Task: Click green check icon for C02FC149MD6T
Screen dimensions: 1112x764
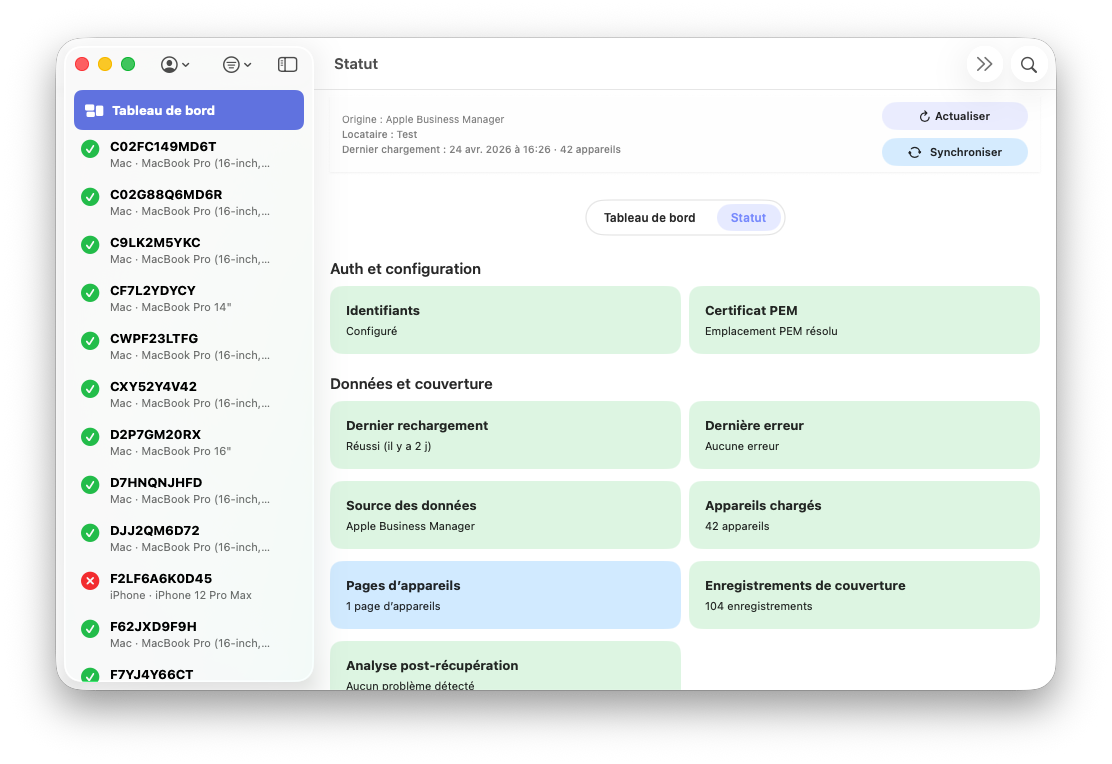Action: (x=90, y=148)
